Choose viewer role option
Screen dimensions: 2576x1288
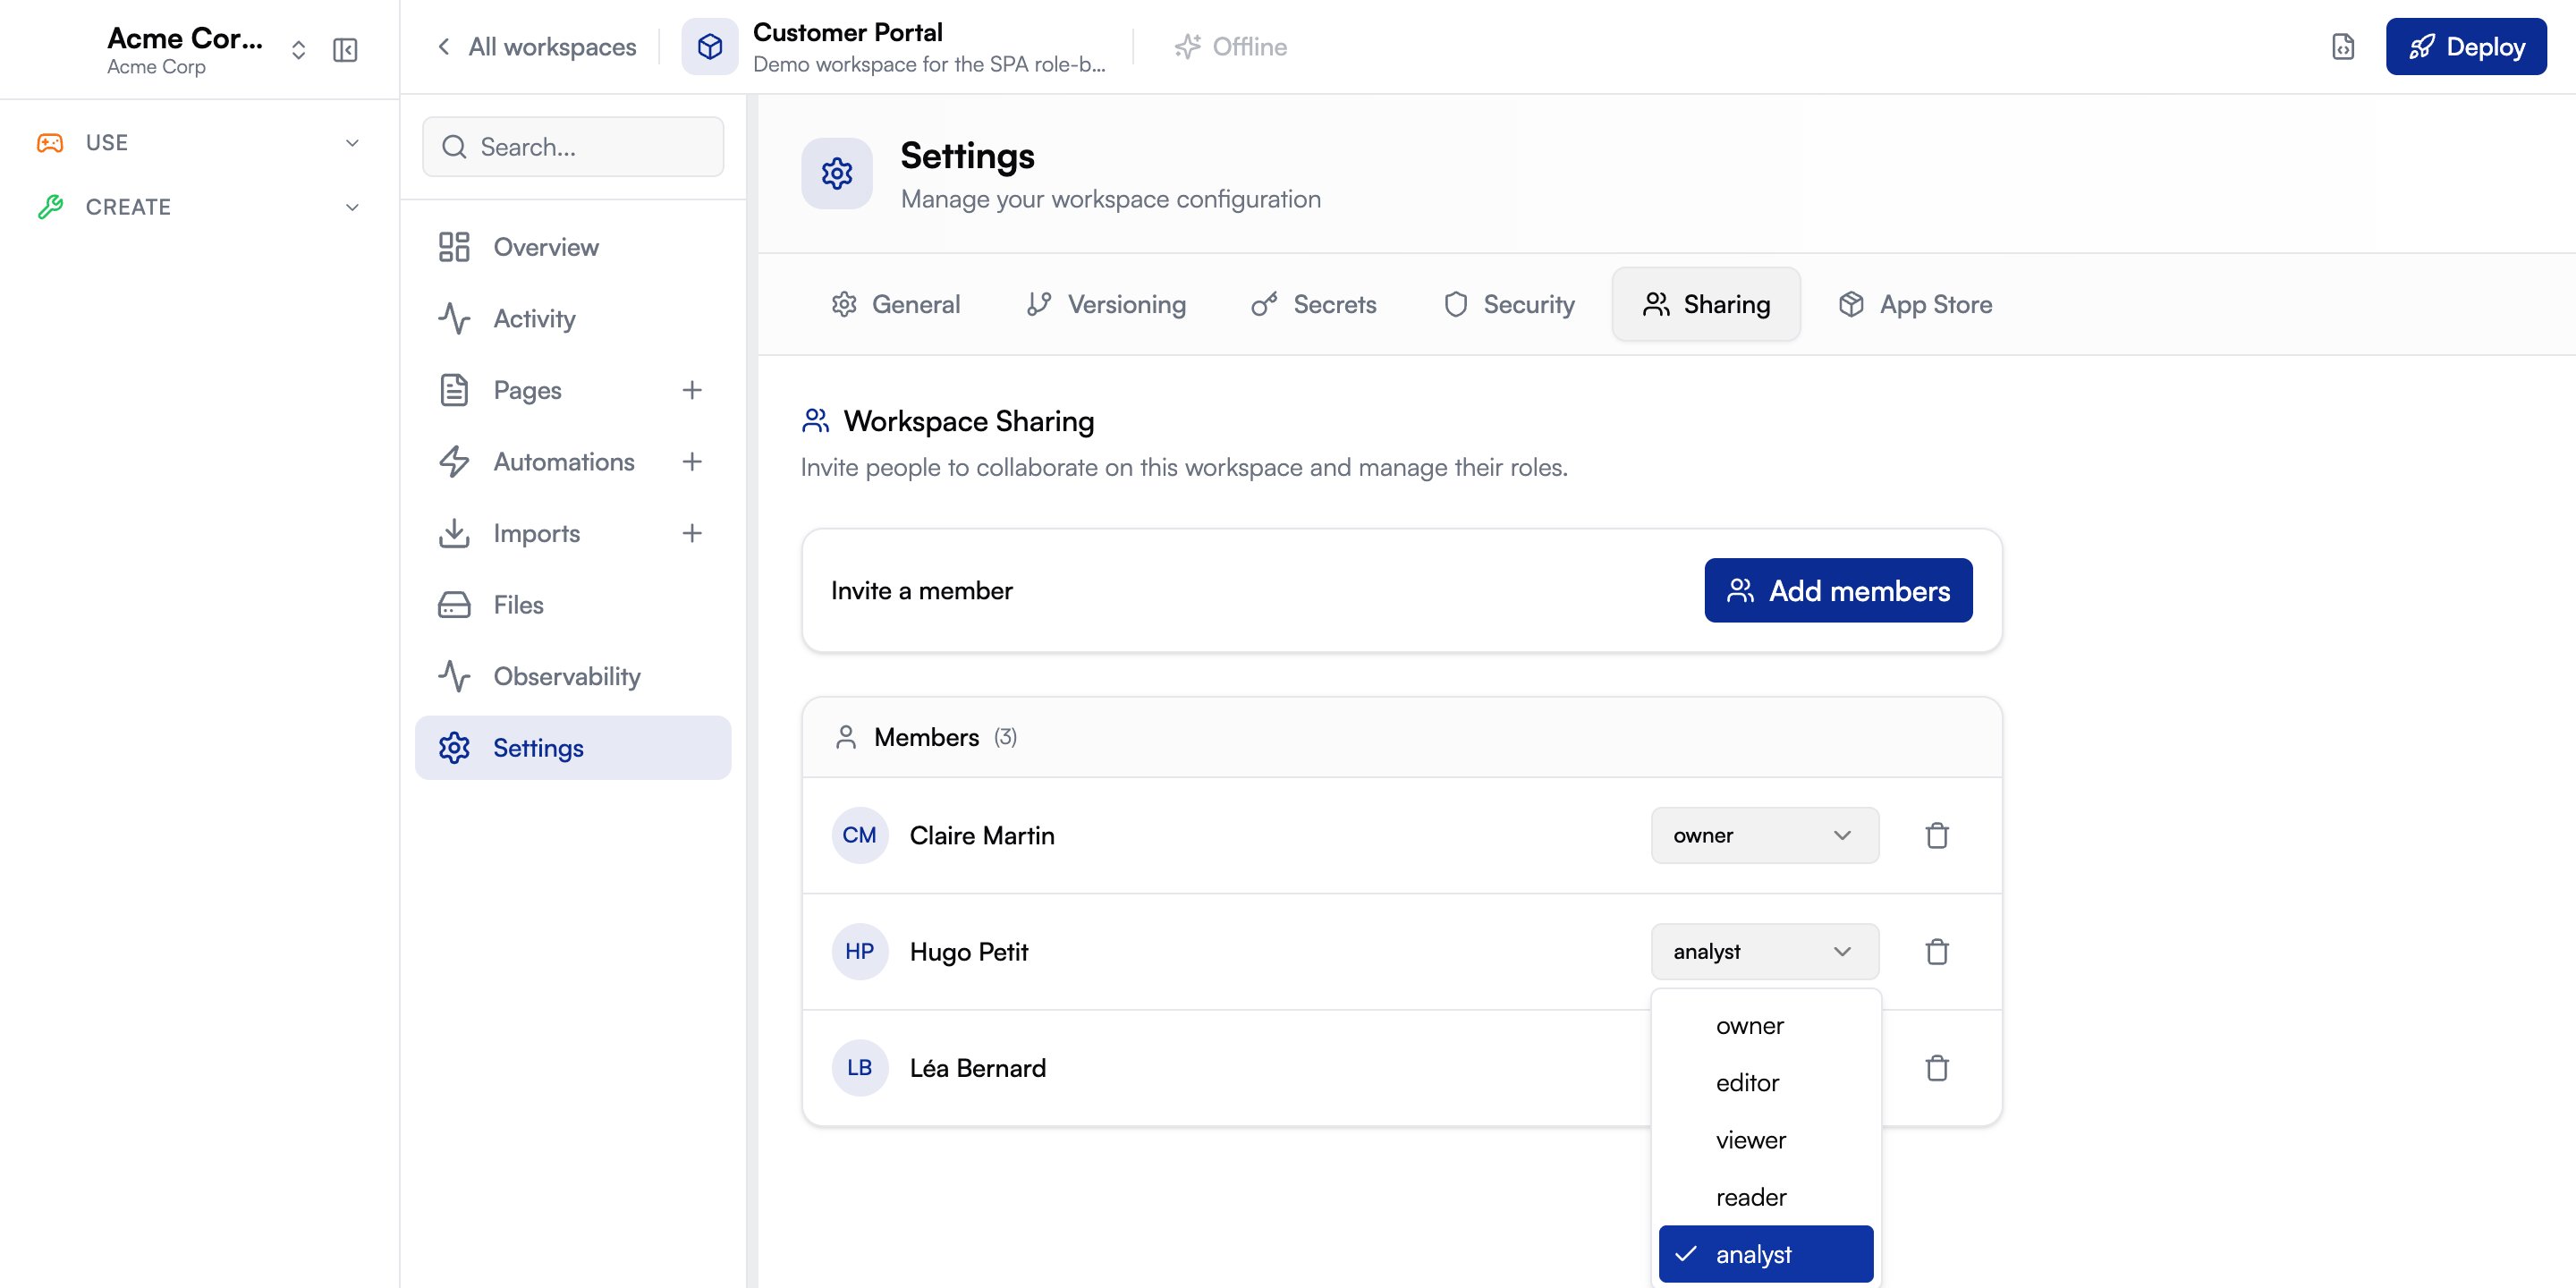(1766, 1140)
